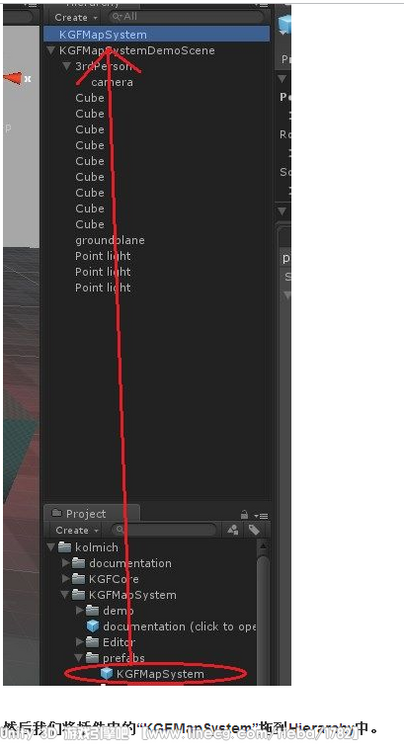The height and width of the screenshot is (750, 404).
Task: Select the camera object under 3rdPerson
Action: click(112, 82)
